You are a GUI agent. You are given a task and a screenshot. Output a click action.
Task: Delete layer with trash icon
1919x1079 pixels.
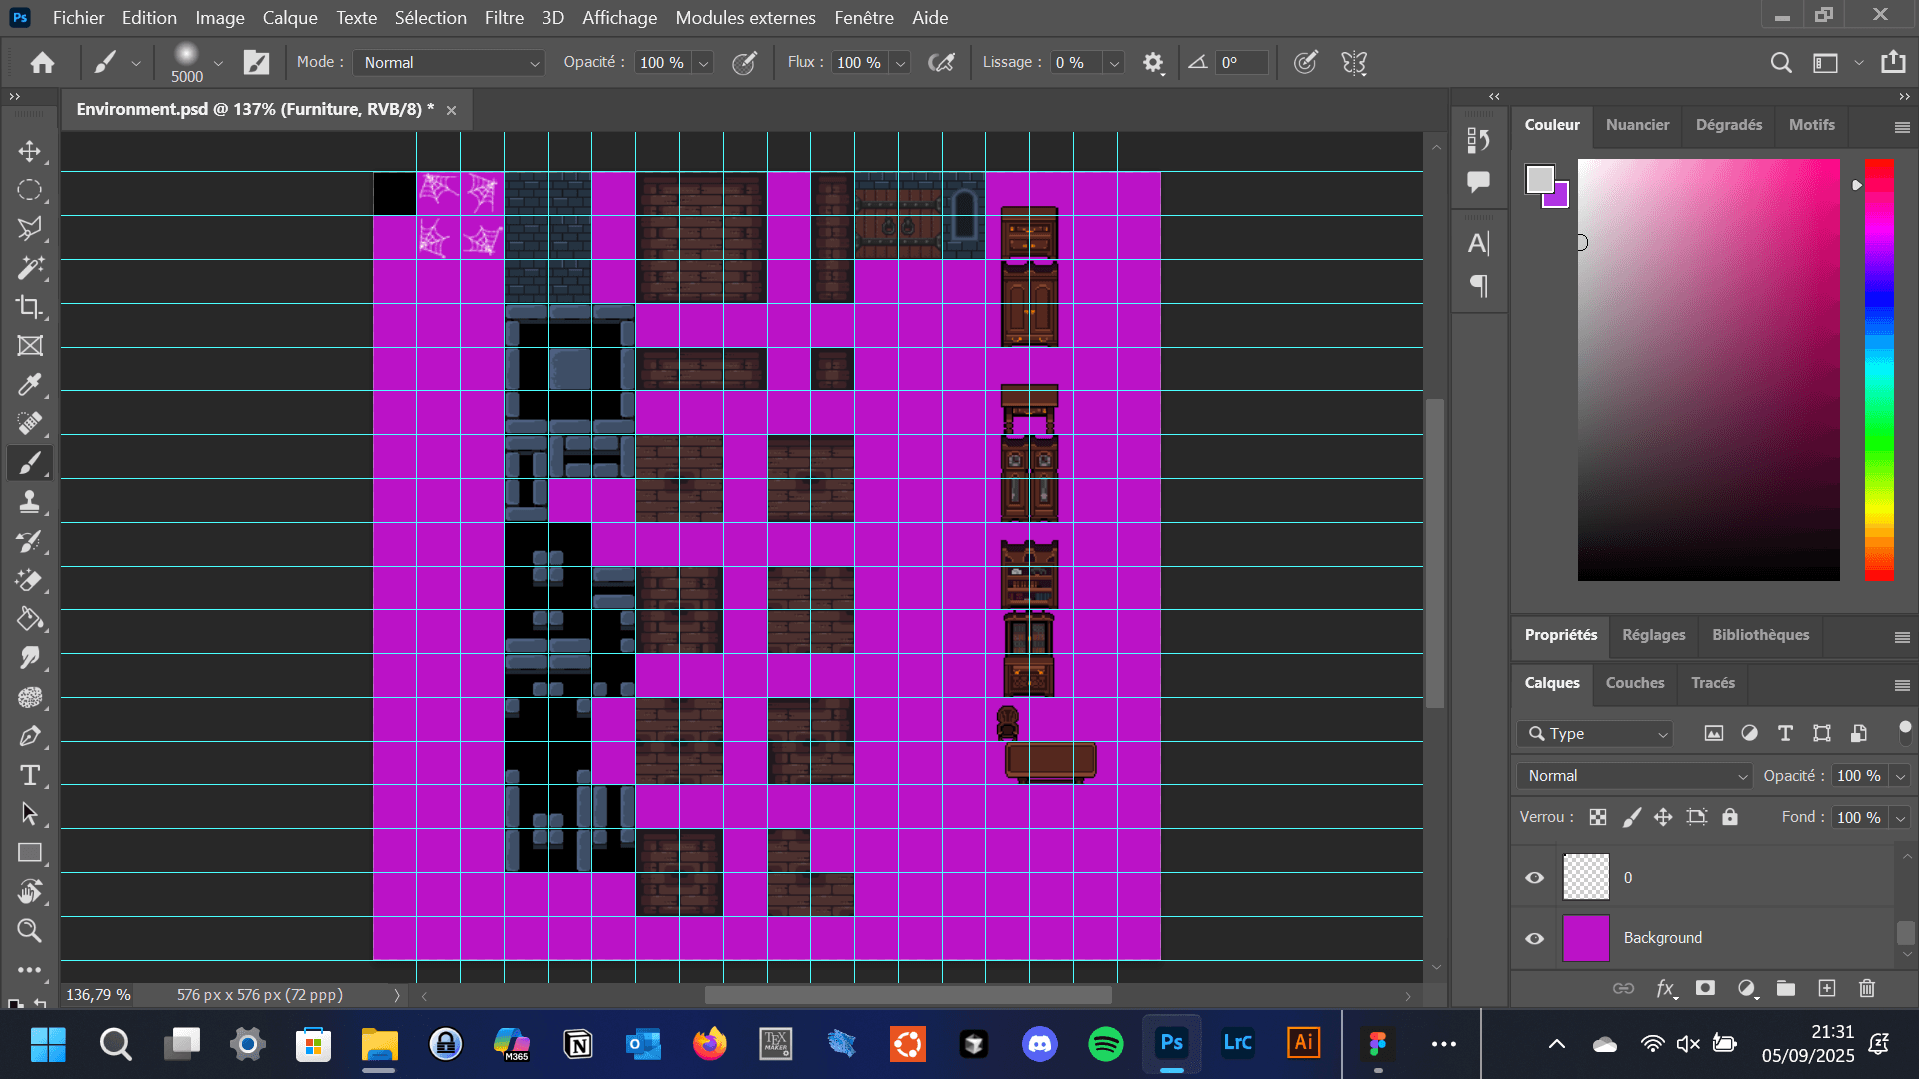[1866, 988]
